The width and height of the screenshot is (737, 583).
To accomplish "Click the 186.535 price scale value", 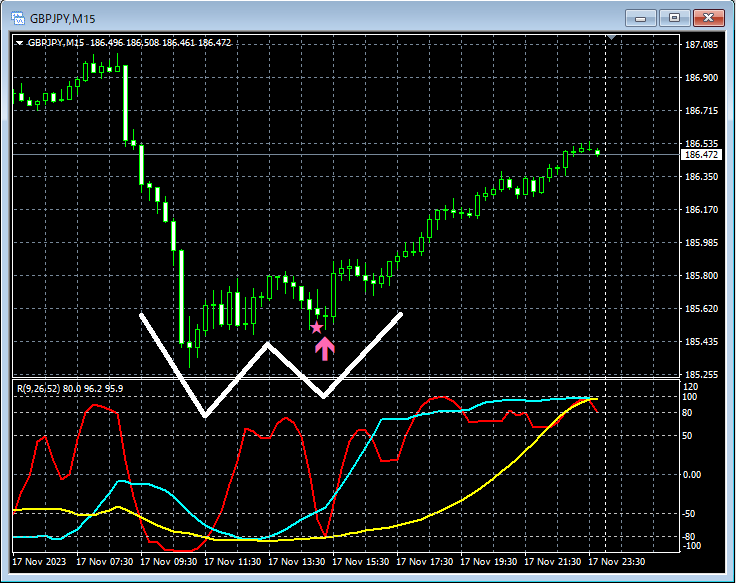I will pyautogui.click(x=701, y=143).
